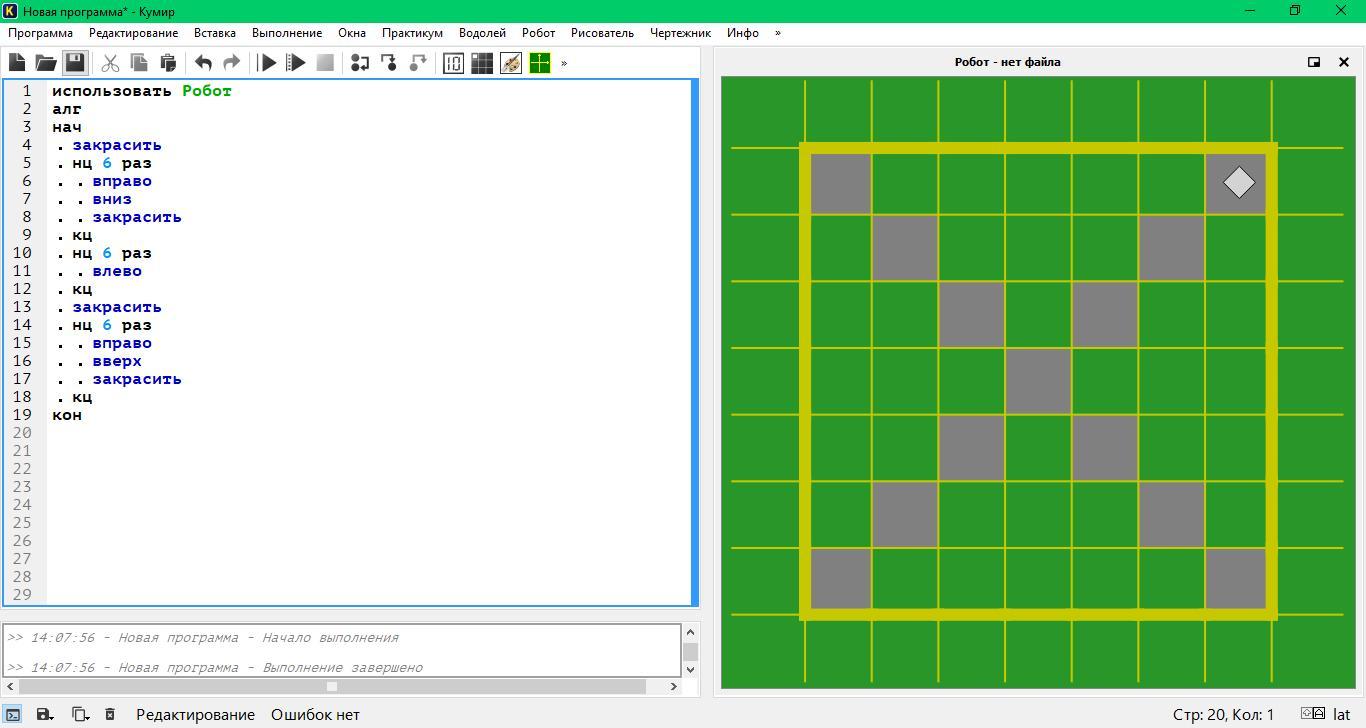Expand hidden toolbar items with chevron
The width and height of the screenshot is (1366, 728).
[x=564, y=63]
